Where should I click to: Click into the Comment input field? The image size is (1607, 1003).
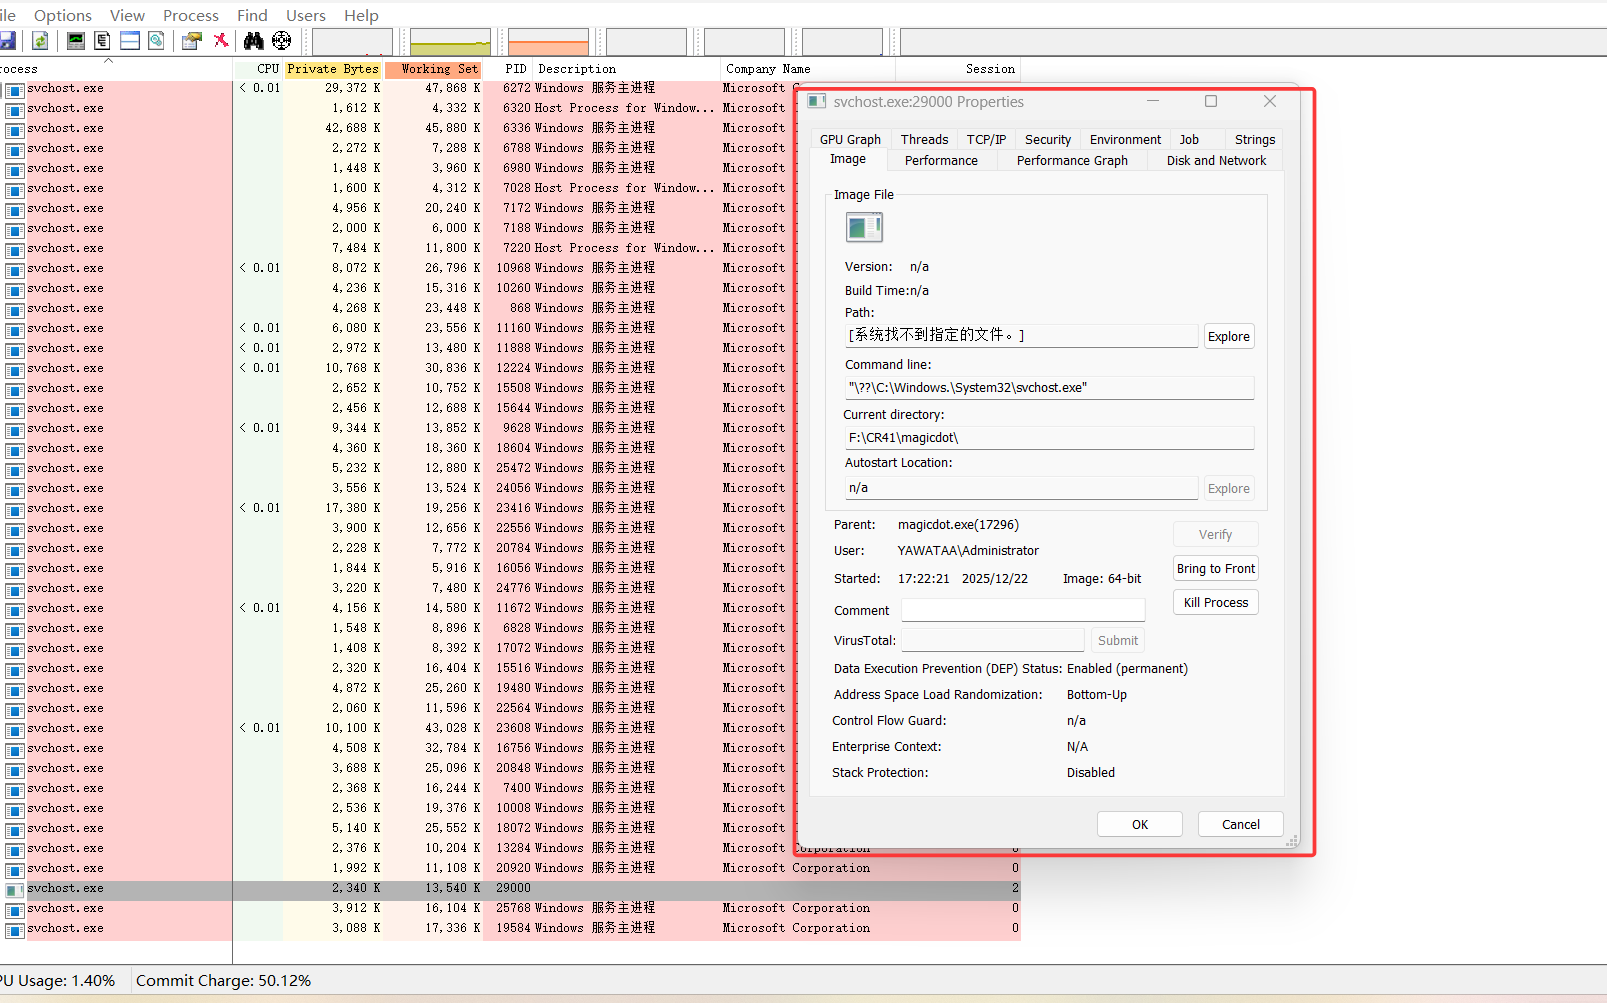coord(1023,610)
